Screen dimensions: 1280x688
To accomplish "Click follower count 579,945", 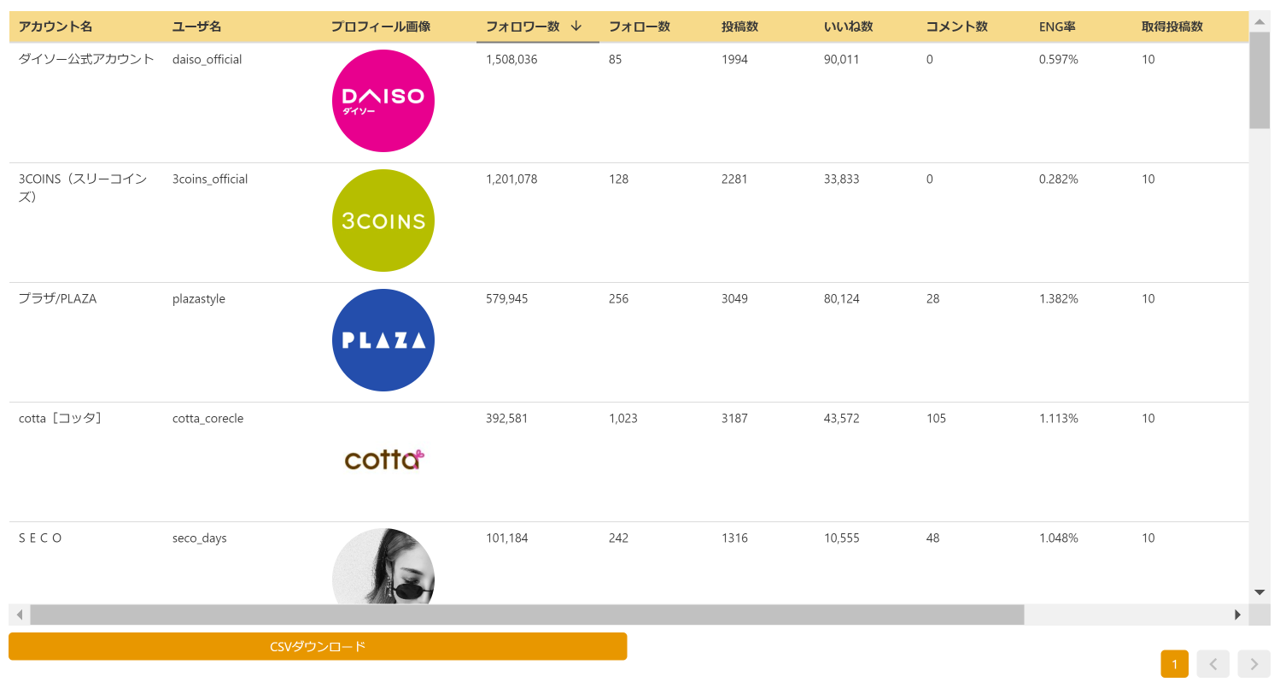I will pyautogui.click(x=507, y=298).
